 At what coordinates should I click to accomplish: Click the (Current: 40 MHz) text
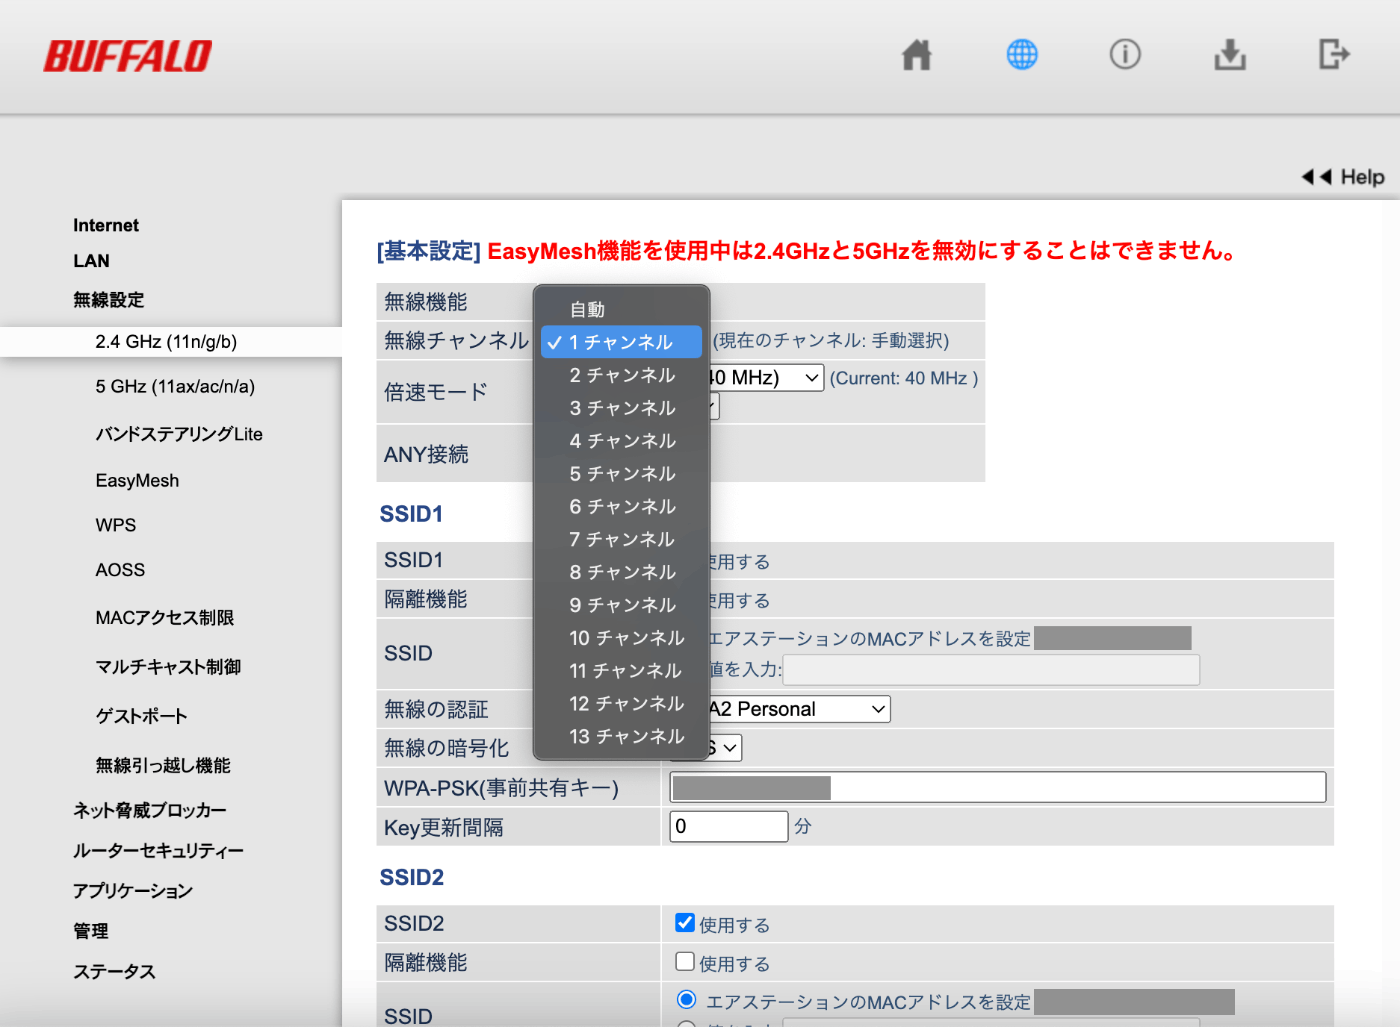pyautogui.click(x=904, y=378)
